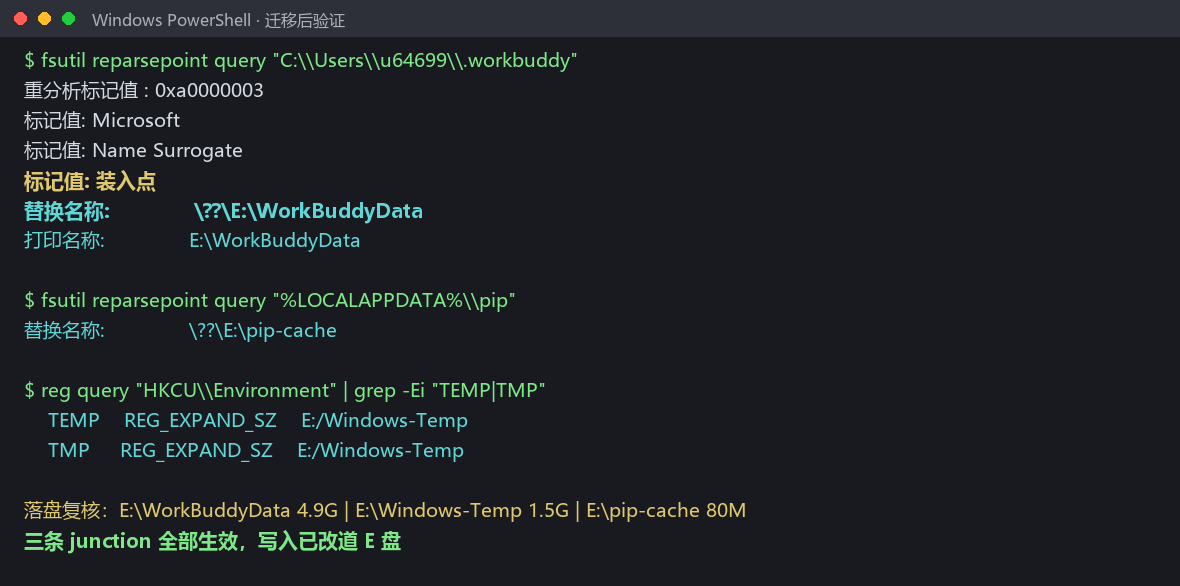Viewport: 1180px width, 586px height.
Task: Click the green maximize window dot
Action: pos(68,19)
